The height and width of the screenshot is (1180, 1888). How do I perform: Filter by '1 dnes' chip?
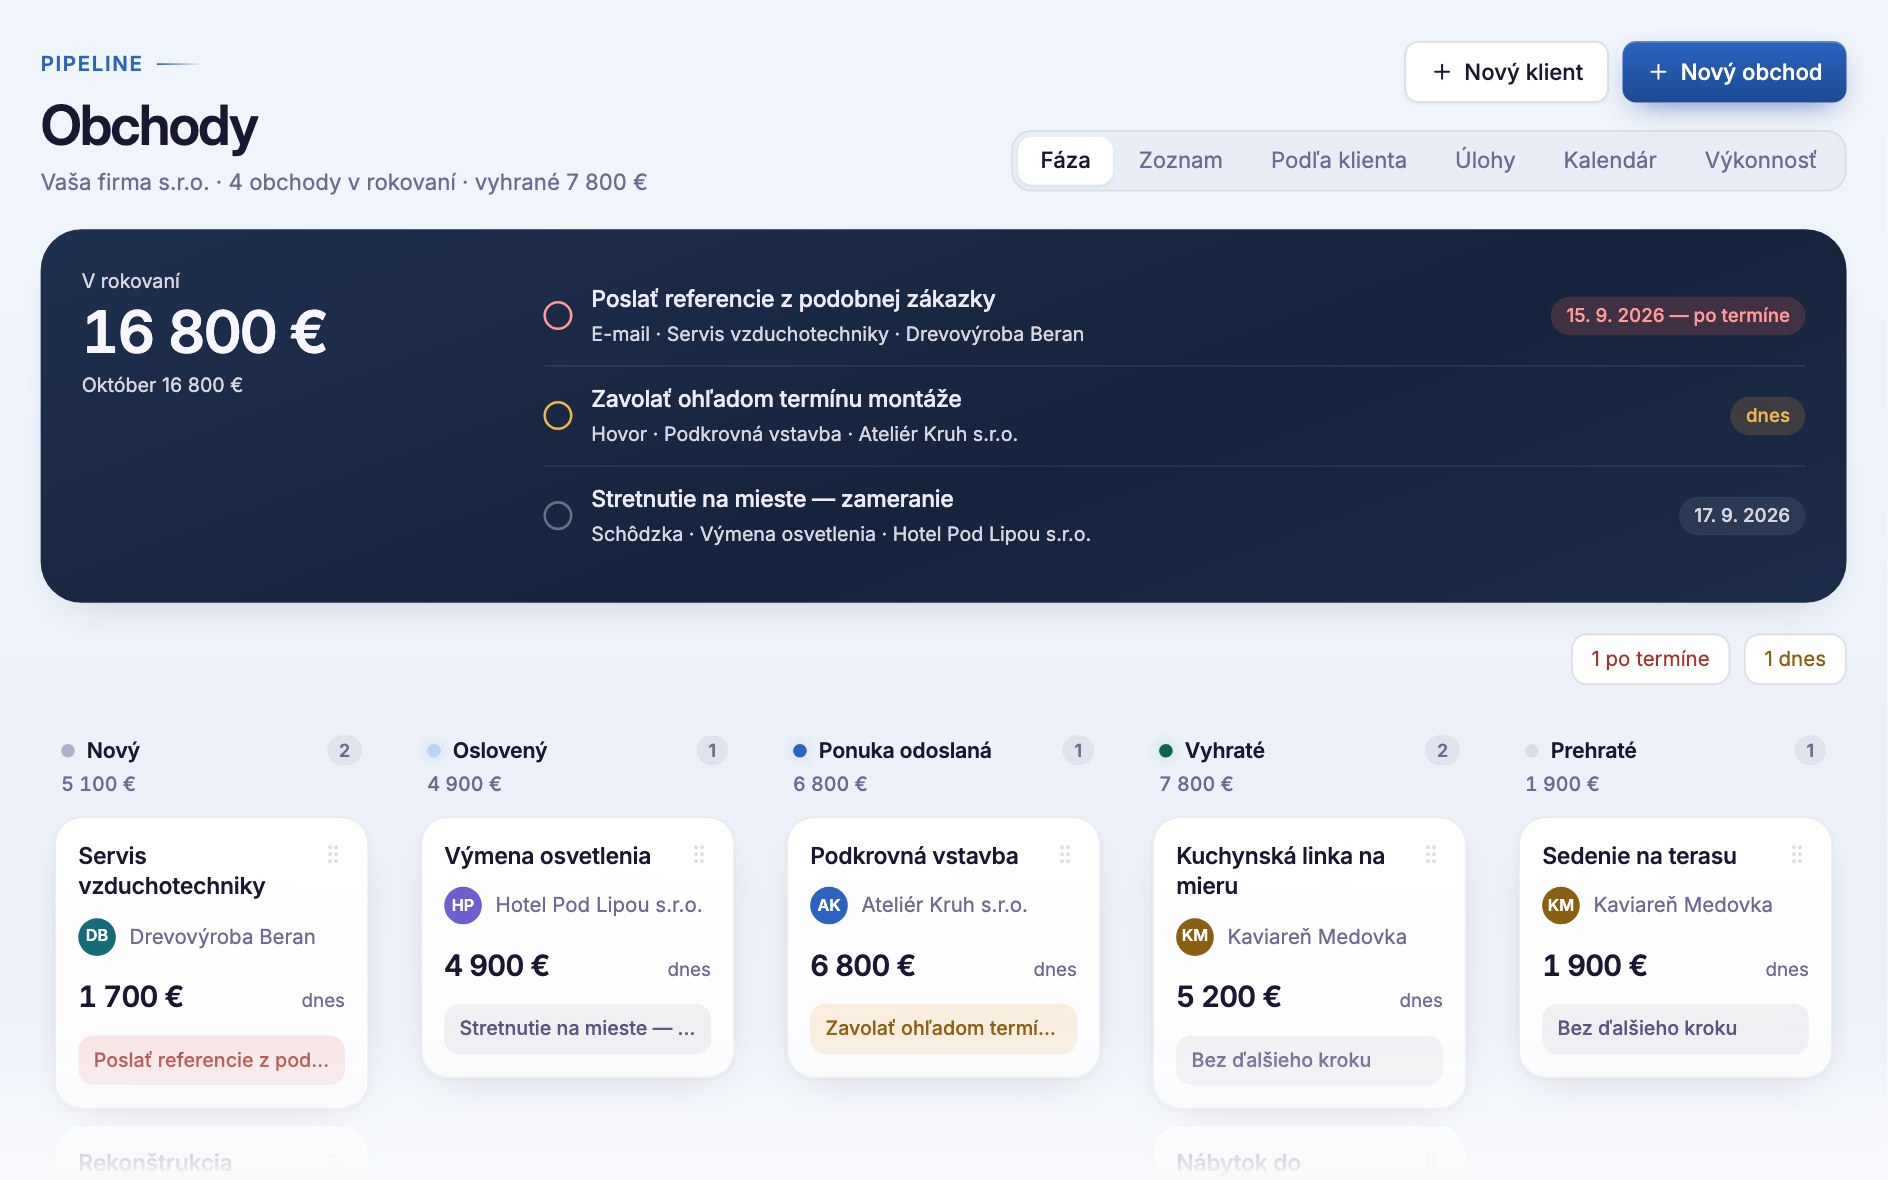(1794, 659)
